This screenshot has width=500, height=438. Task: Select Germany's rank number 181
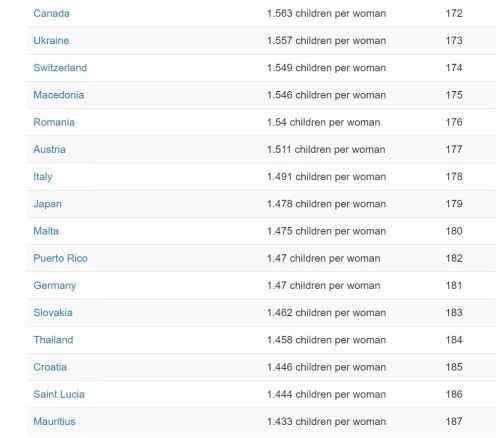point(454,286)
